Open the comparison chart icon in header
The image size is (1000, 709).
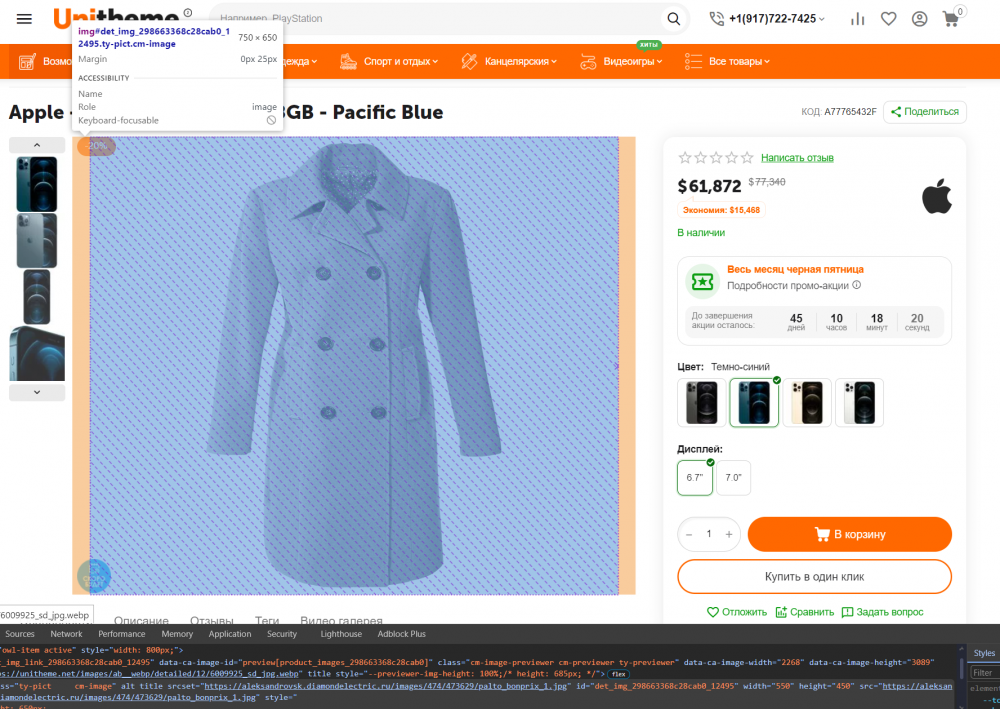(x=857, y=19)
